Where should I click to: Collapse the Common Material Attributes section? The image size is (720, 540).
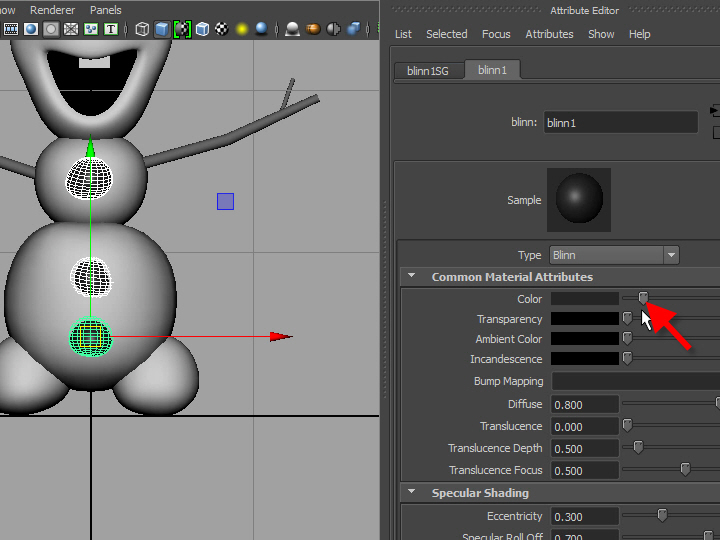(412, 277)
